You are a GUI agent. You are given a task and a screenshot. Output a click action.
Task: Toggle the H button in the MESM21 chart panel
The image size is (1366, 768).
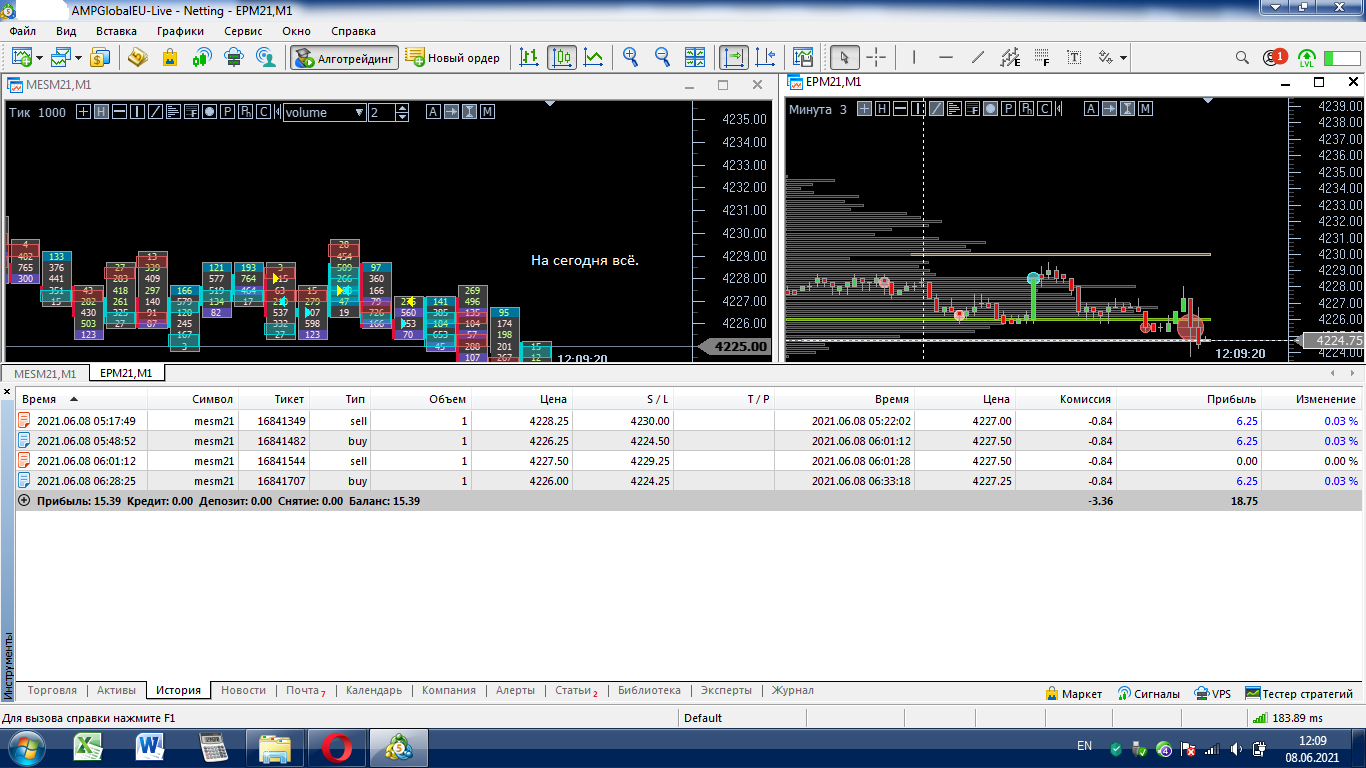pyautogui.click(x=102, y=112)
